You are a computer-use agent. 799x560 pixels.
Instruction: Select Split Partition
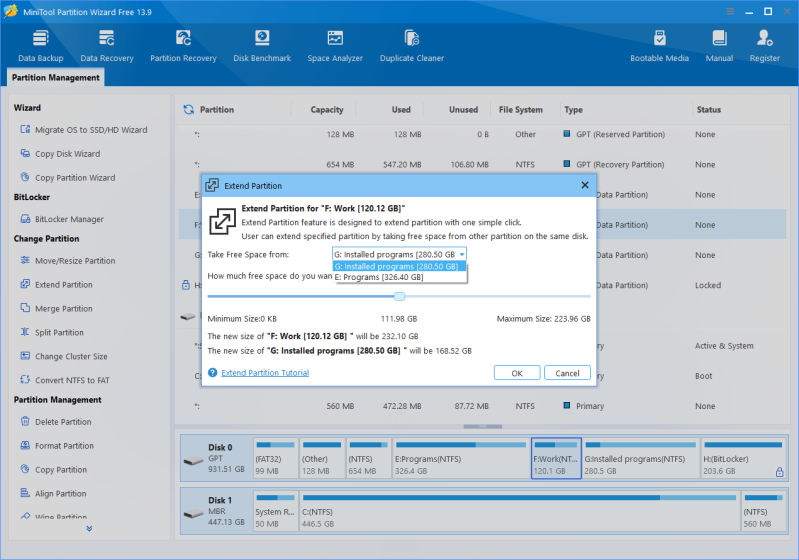[52, 333]
